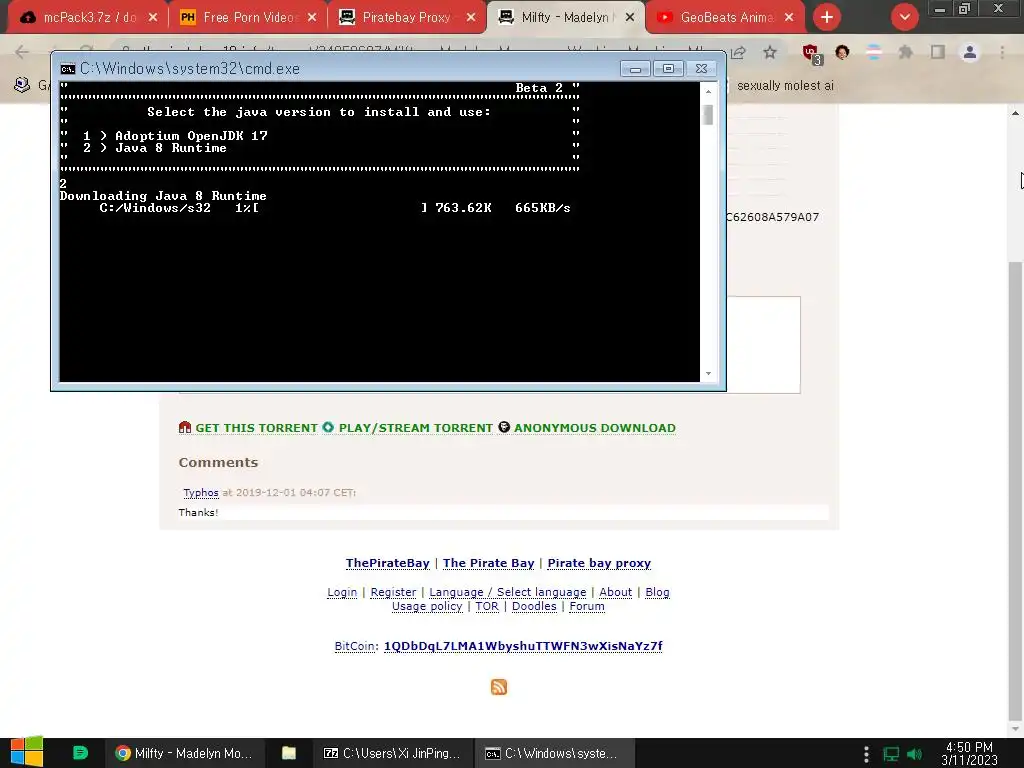Click the BitCoin label link
The width and height of the screenshot is (1024, 768).
(355, 646)
